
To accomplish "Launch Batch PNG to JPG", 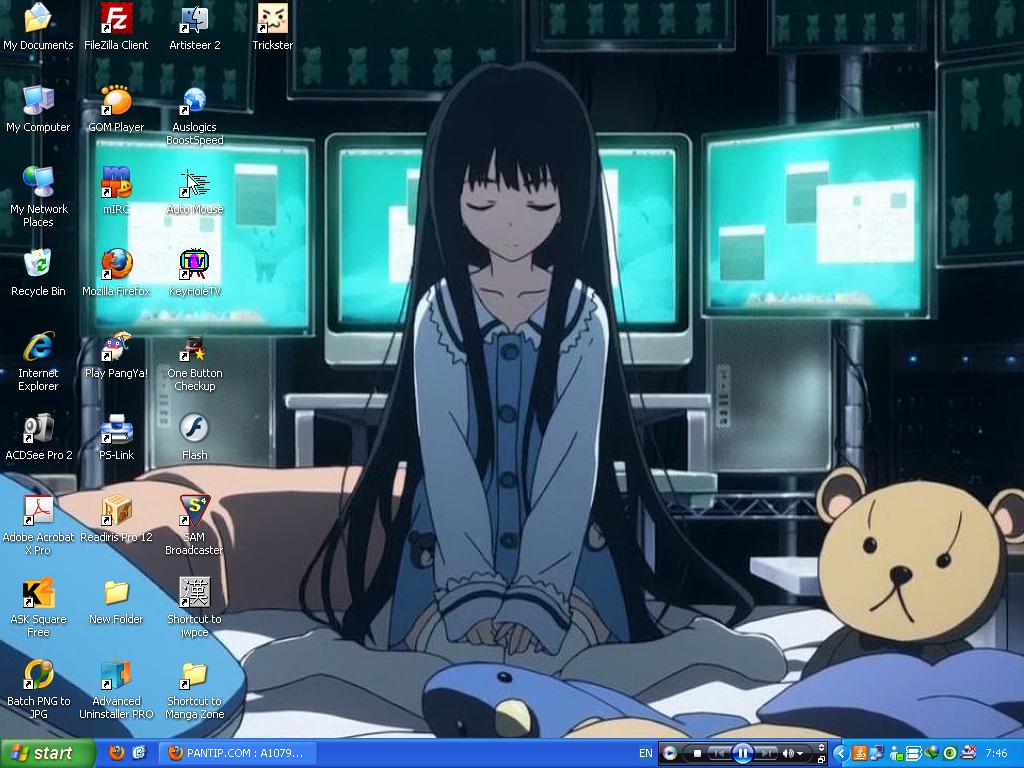I will [38, 690].
